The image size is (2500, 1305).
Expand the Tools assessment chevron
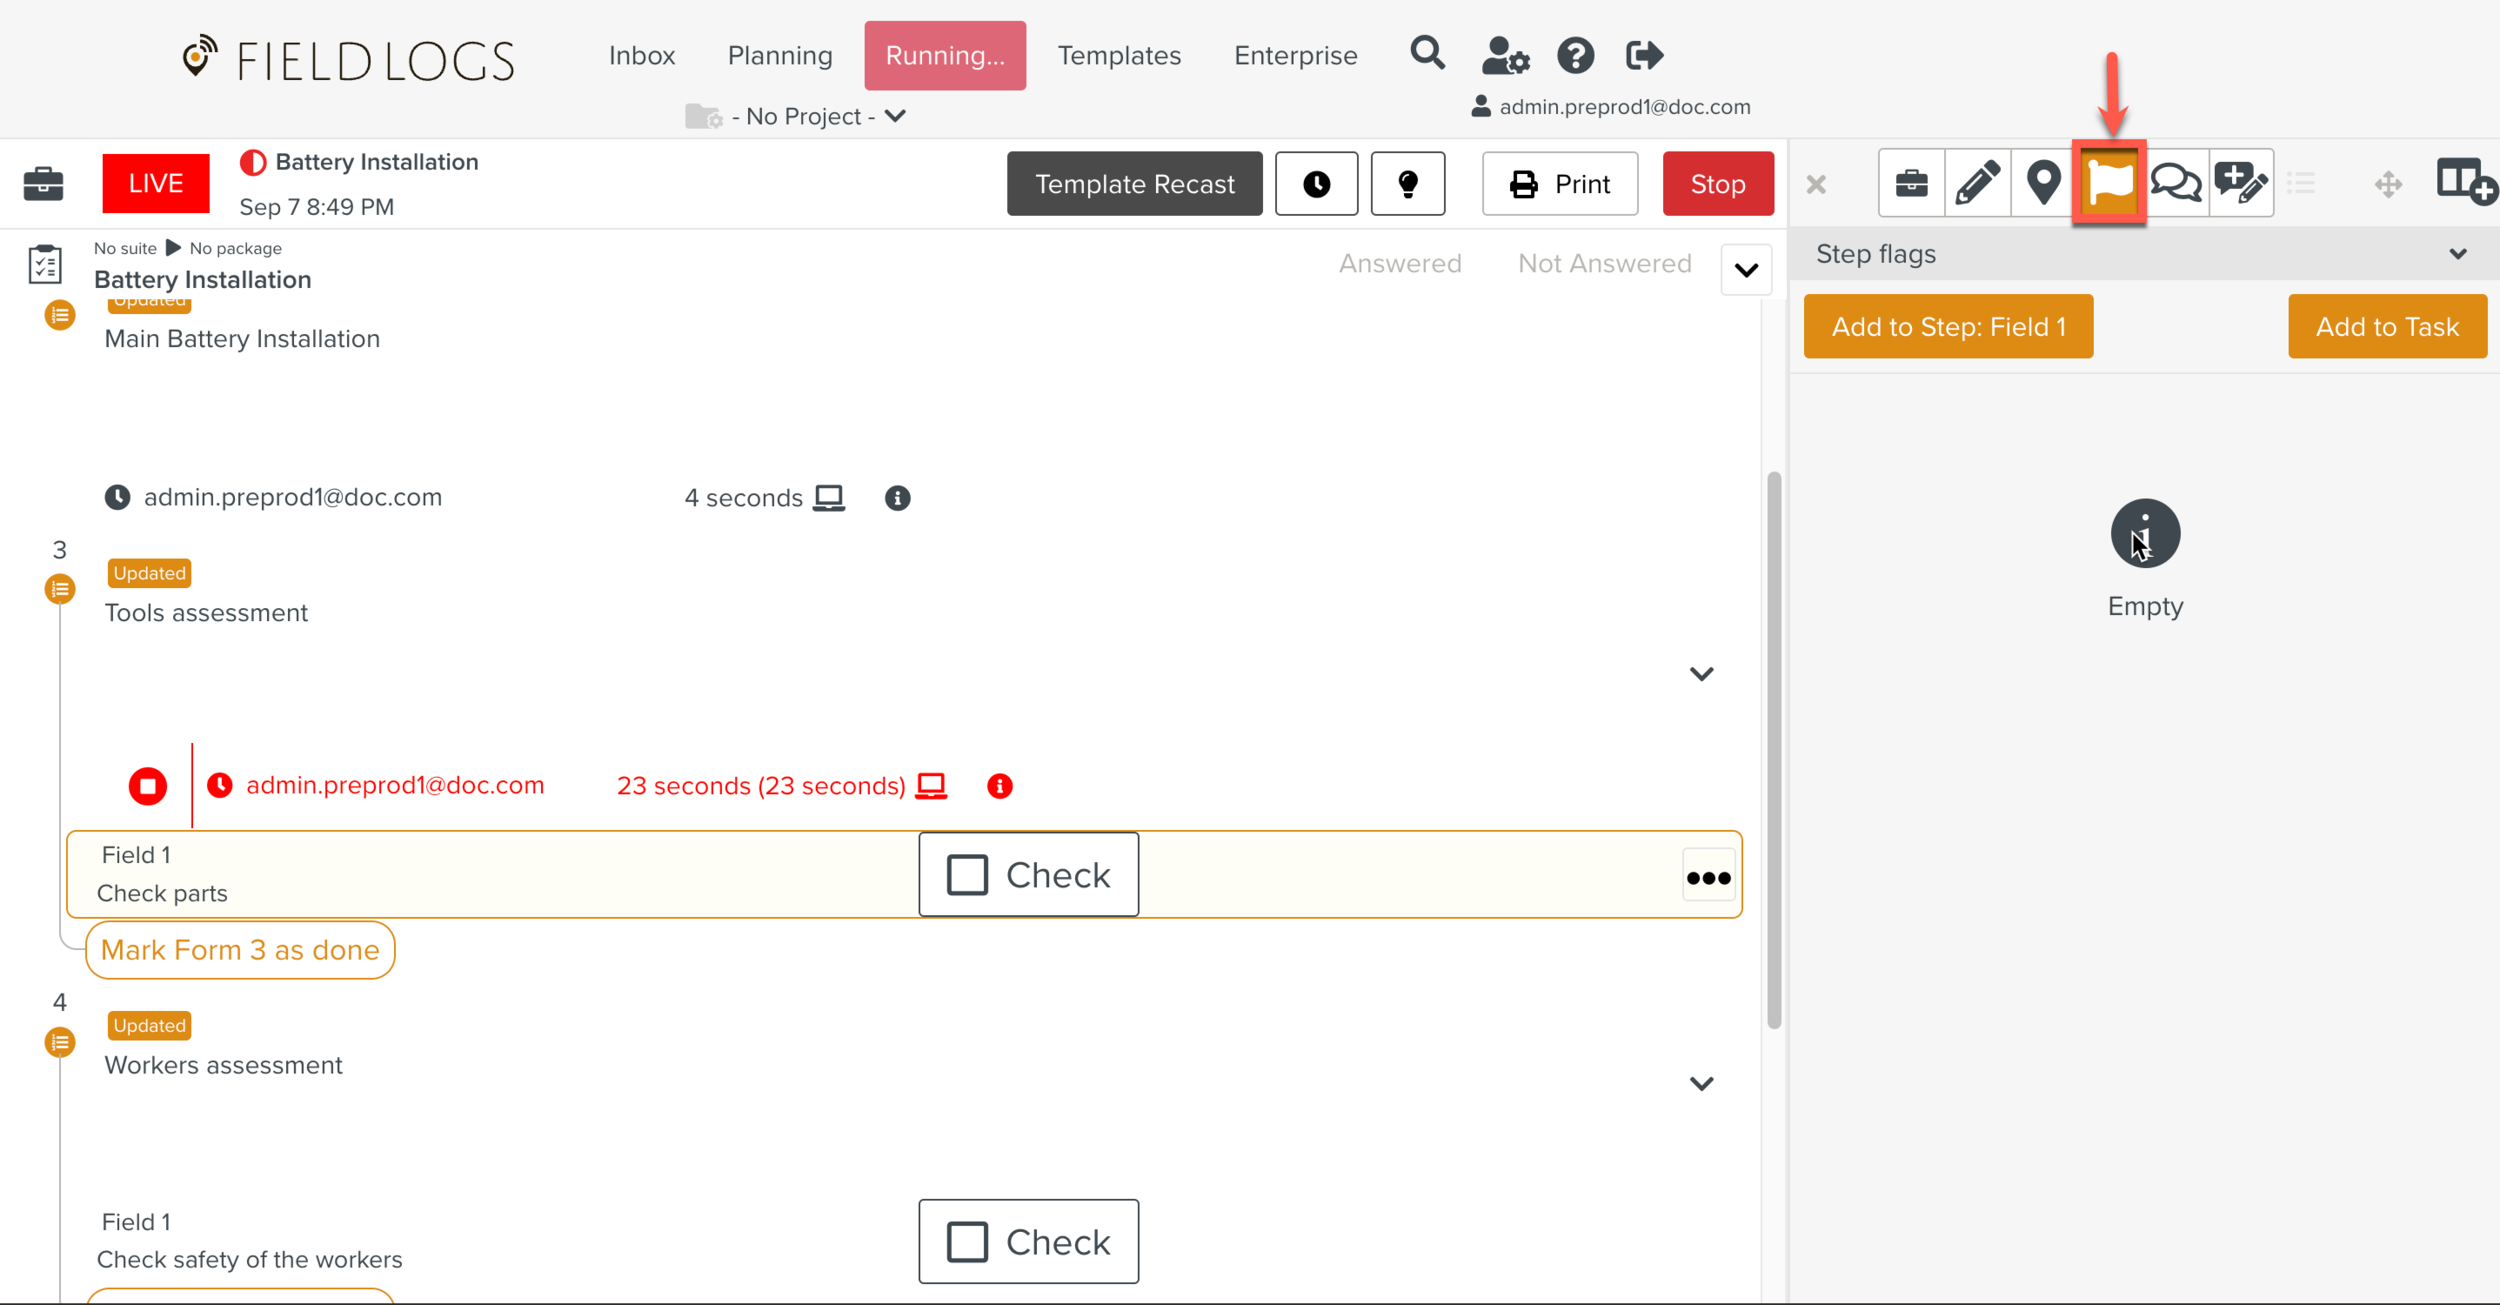1701,674
